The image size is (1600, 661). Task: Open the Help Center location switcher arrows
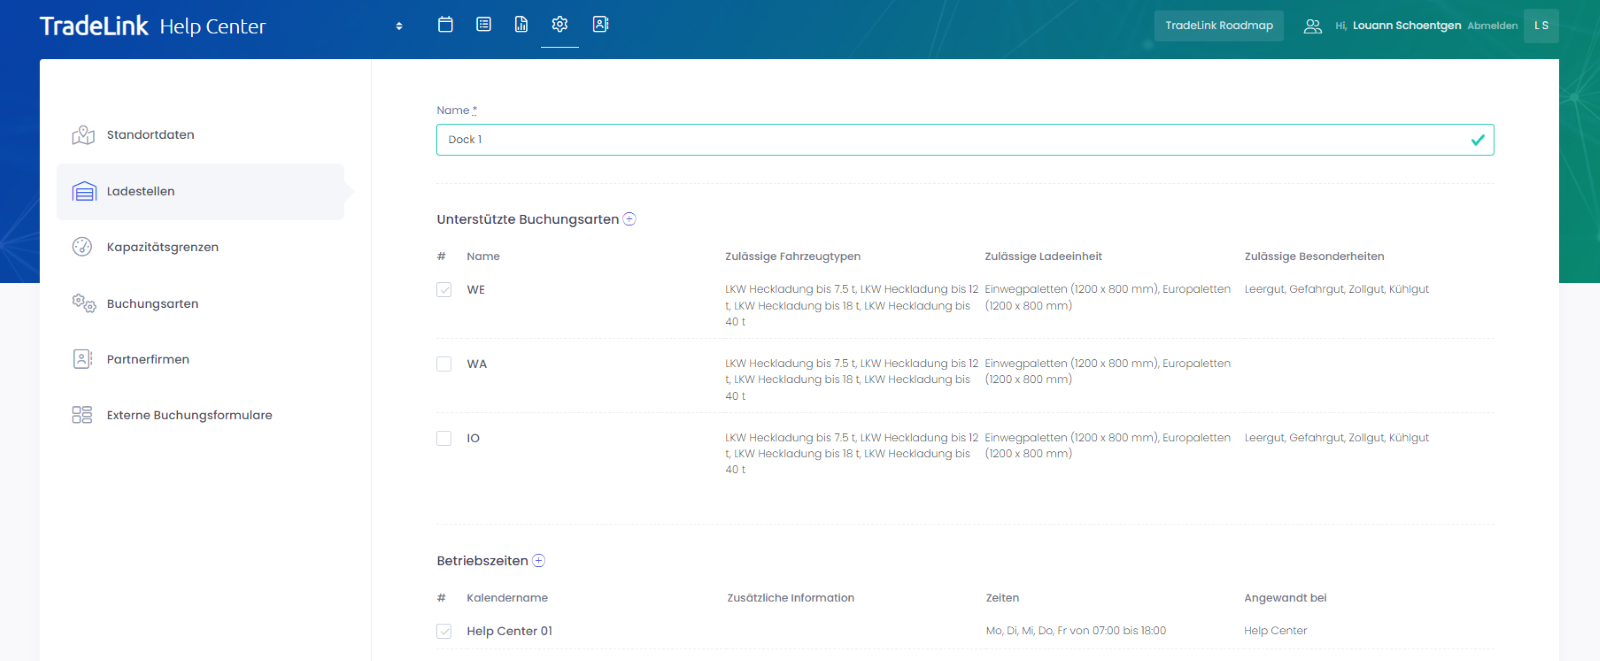pos(399,26)
